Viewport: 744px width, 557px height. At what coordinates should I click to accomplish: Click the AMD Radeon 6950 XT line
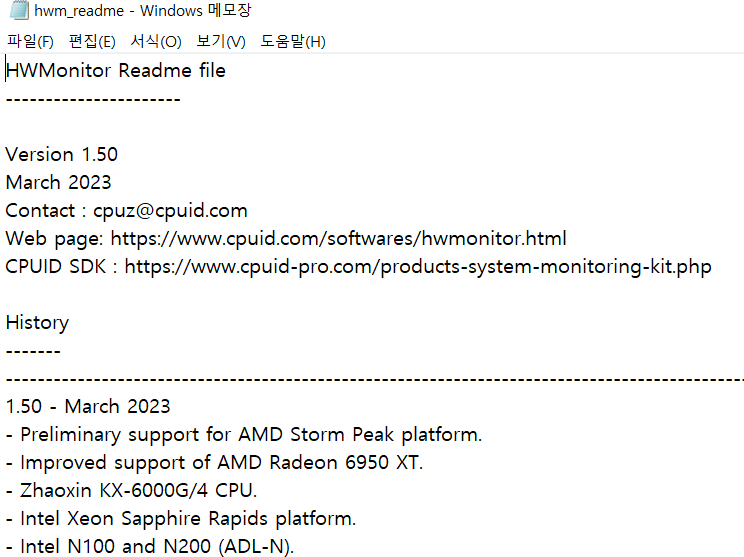[x=214, y=463]
